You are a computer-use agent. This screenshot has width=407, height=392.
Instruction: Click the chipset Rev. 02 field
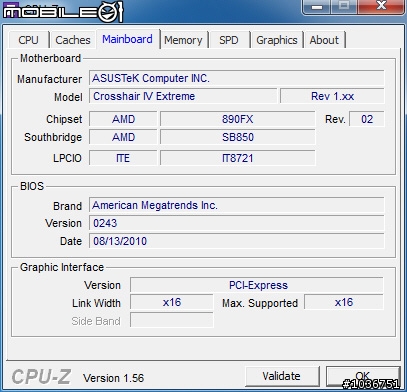coord(367,119)
